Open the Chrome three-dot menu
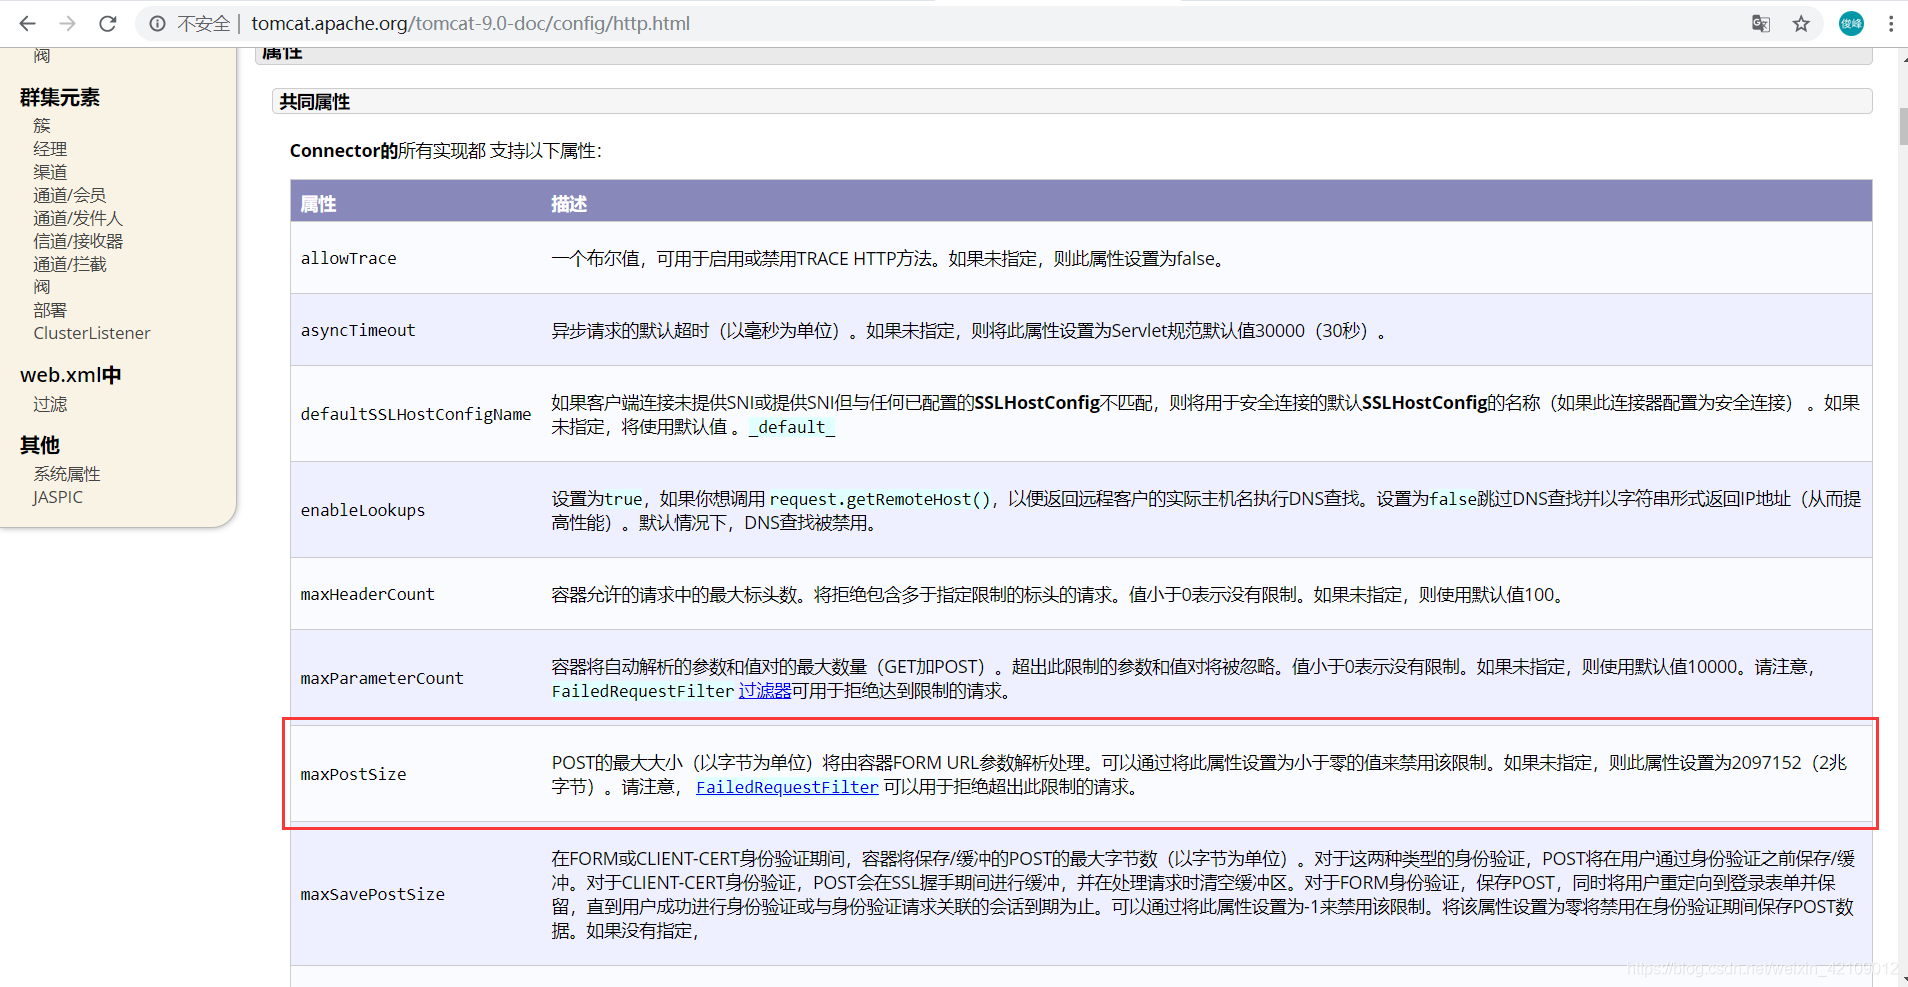 tap(1891, 23)
